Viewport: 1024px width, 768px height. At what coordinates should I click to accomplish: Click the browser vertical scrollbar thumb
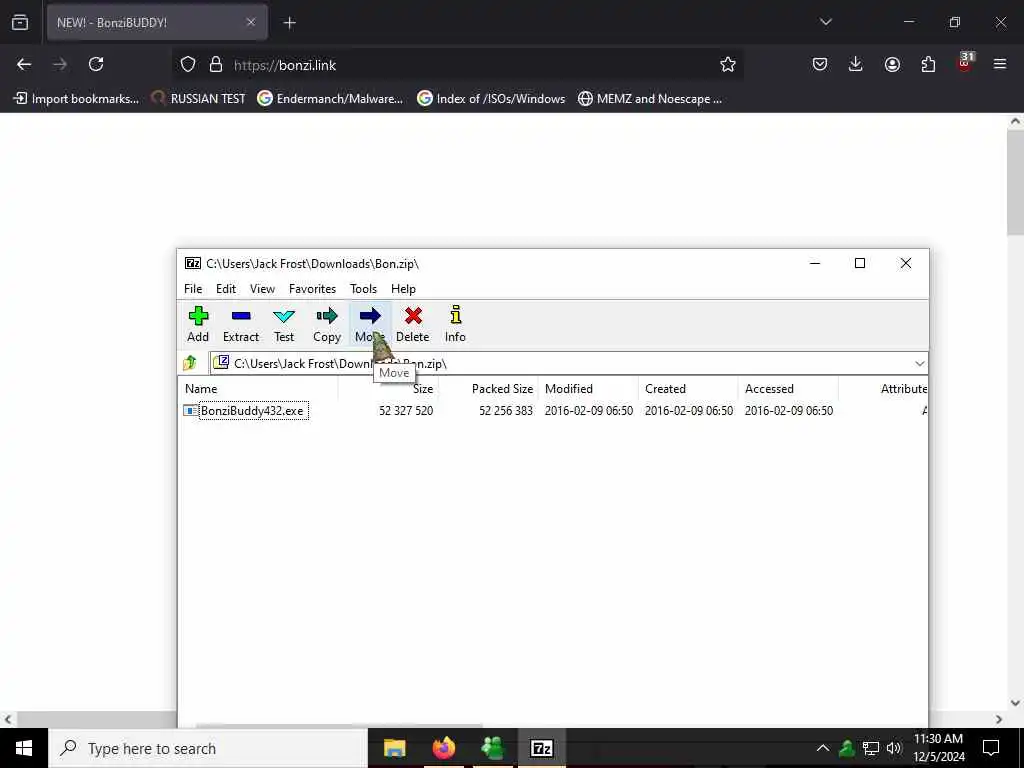pos(1016,183)
